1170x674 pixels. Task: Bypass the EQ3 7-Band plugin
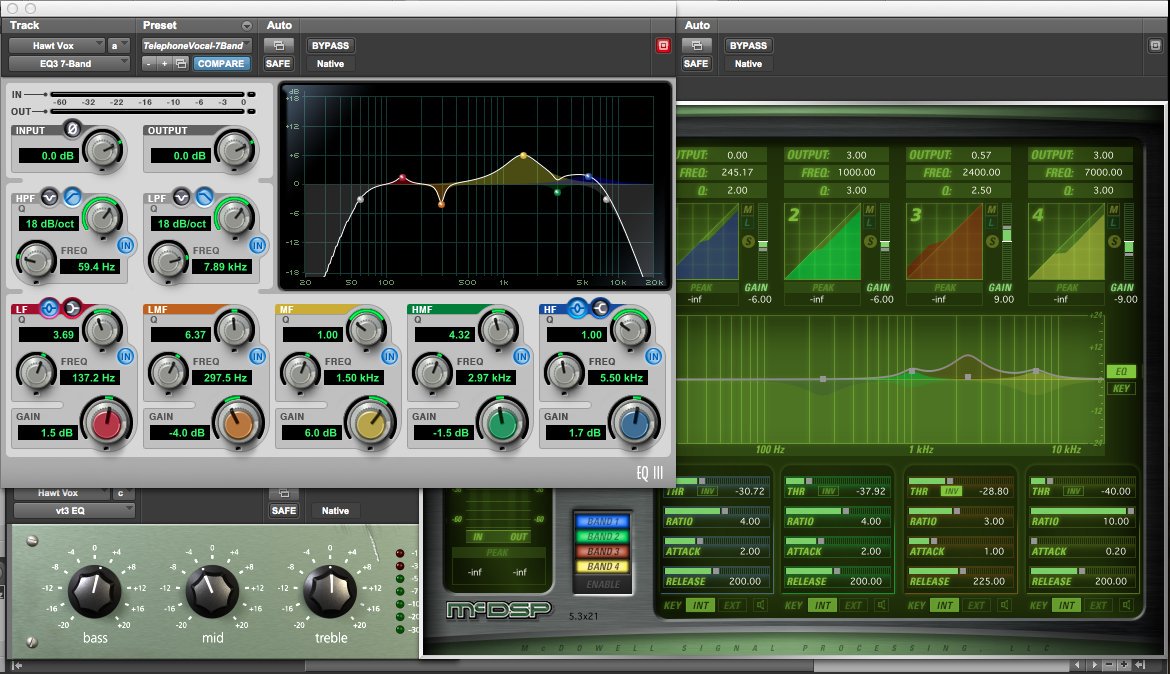[330, 46]
